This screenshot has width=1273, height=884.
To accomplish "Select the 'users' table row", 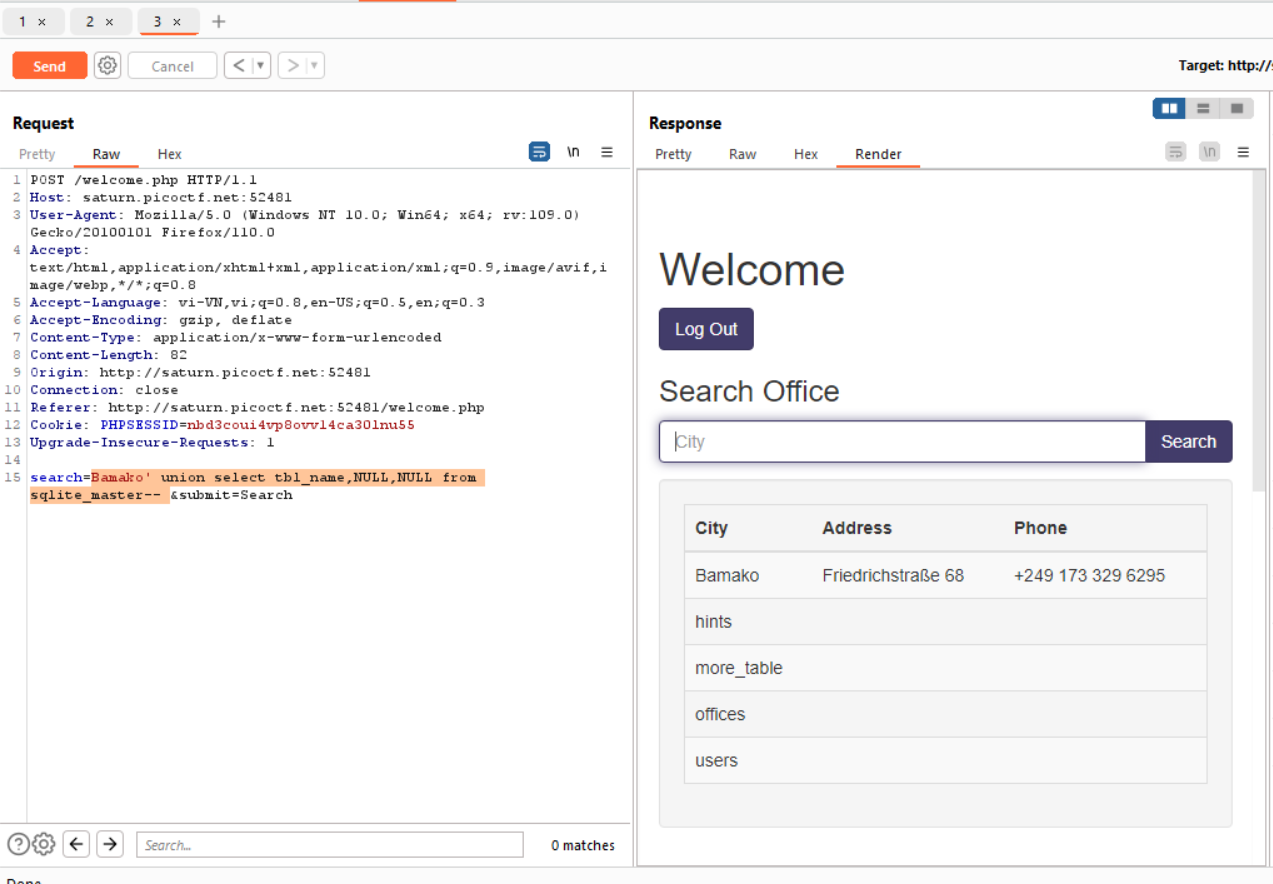I will [945, 760].
